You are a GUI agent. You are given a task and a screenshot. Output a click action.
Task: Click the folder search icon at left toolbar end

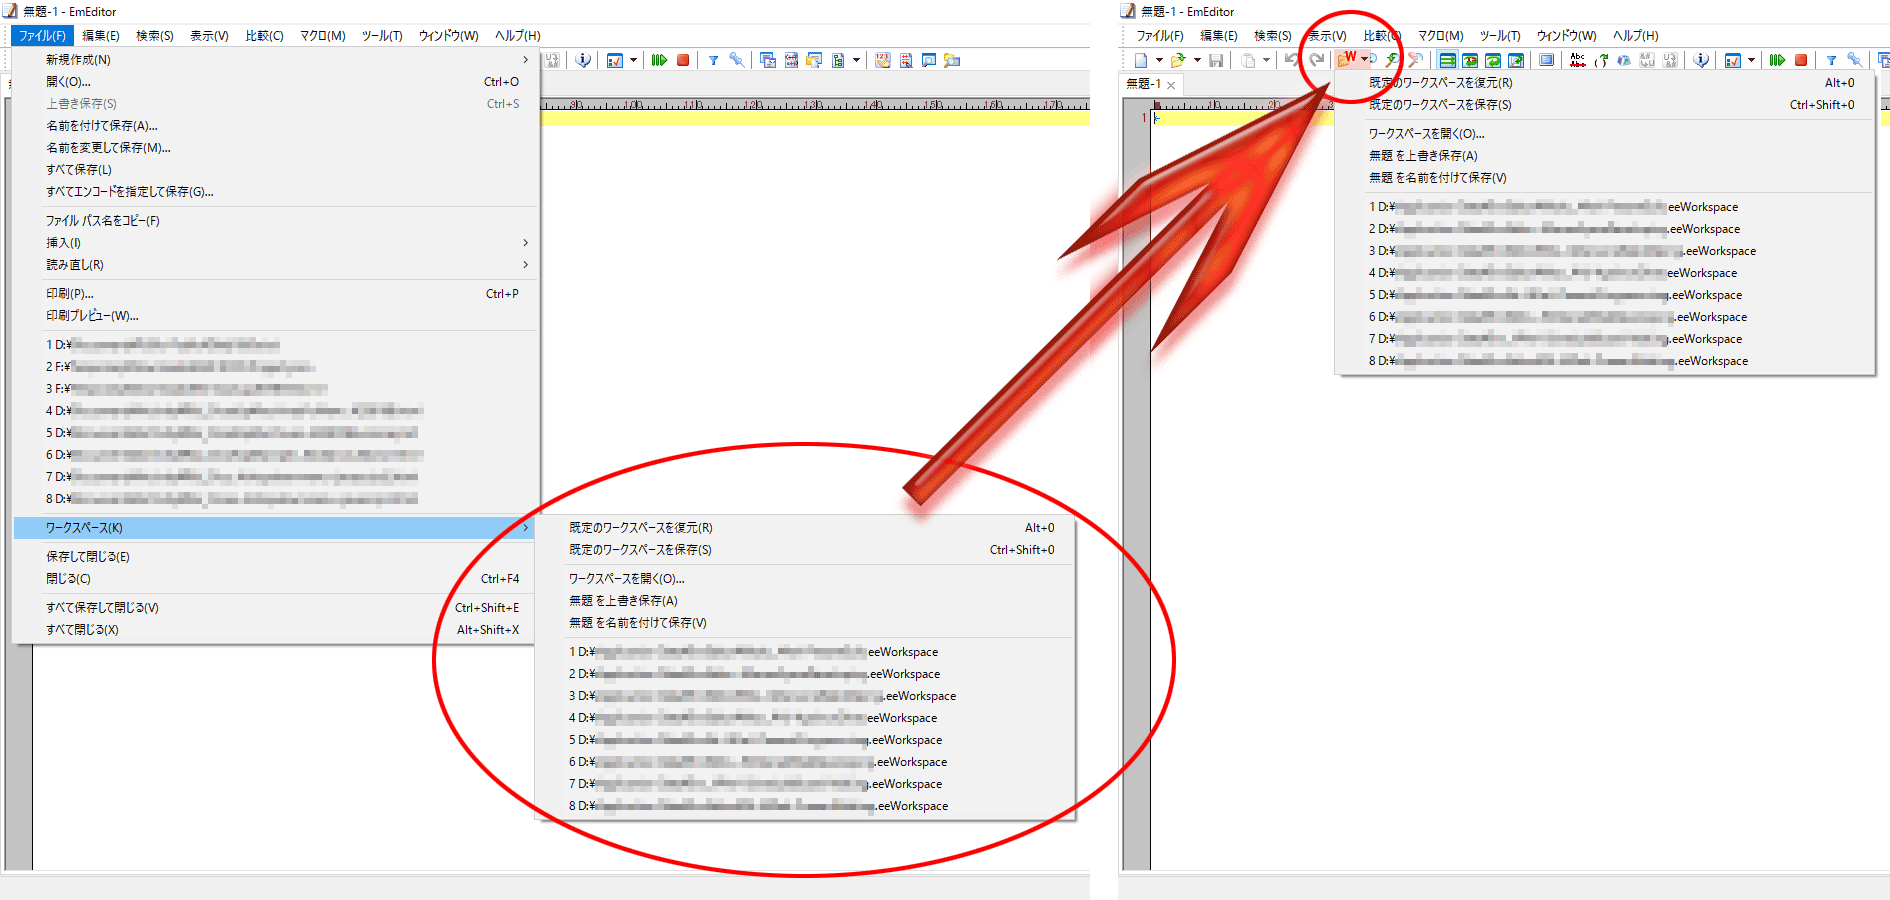click(951, 60)
